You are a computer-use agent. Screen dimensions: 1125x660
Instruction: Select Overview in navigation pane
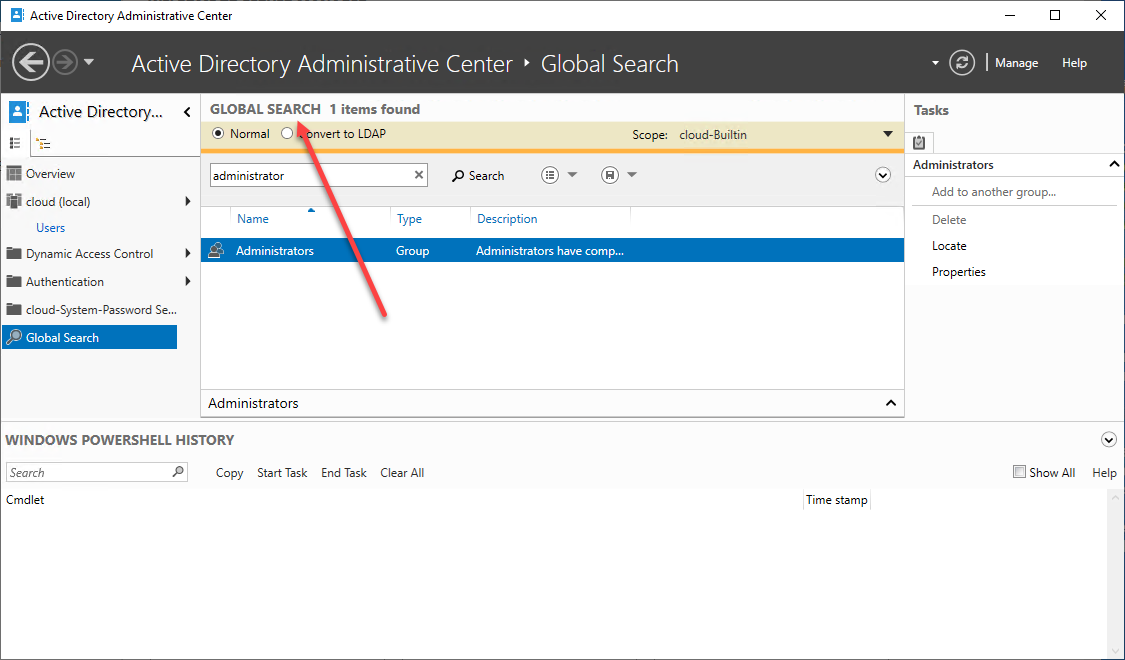(50, 174)
